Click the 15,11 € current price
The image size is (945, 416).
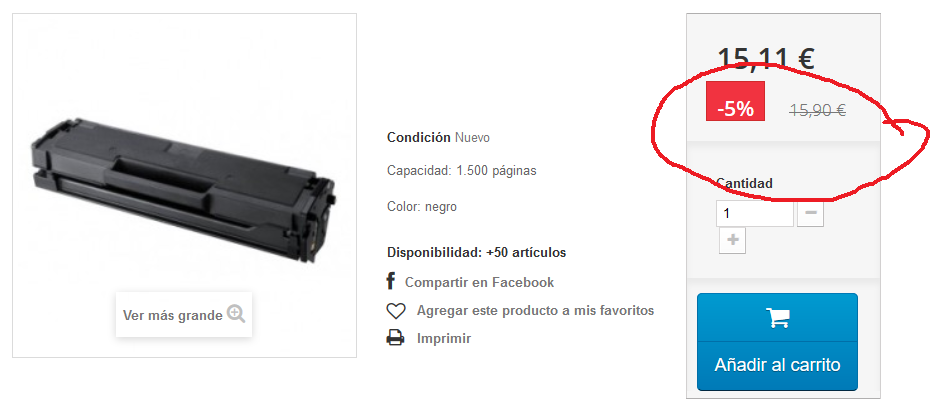click(766, 59)
